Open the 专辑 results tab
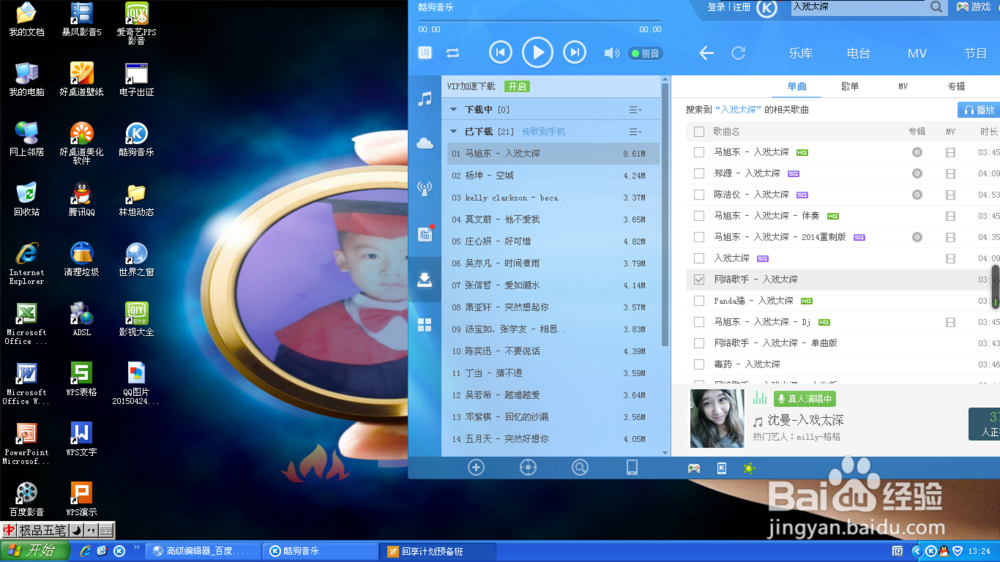This screenshot has height=562, width=1000. [956, 87]
